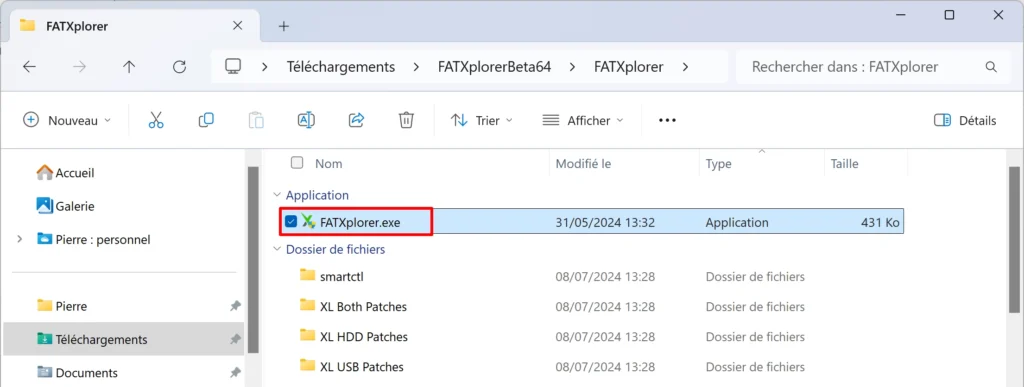1024x387 pixels.
Task: Click the Paste clipboard icon
Action: tap(257, 120)
